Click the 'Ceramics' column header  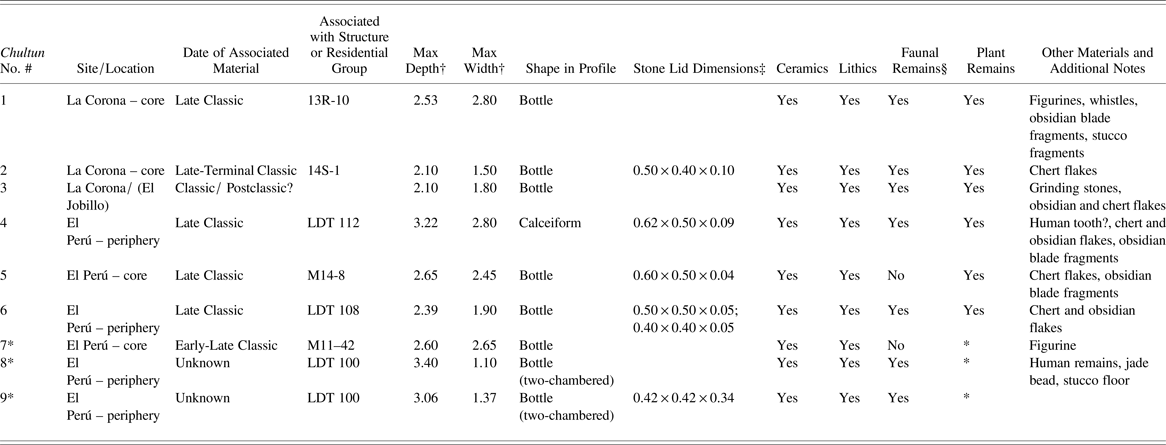point(802,69)
